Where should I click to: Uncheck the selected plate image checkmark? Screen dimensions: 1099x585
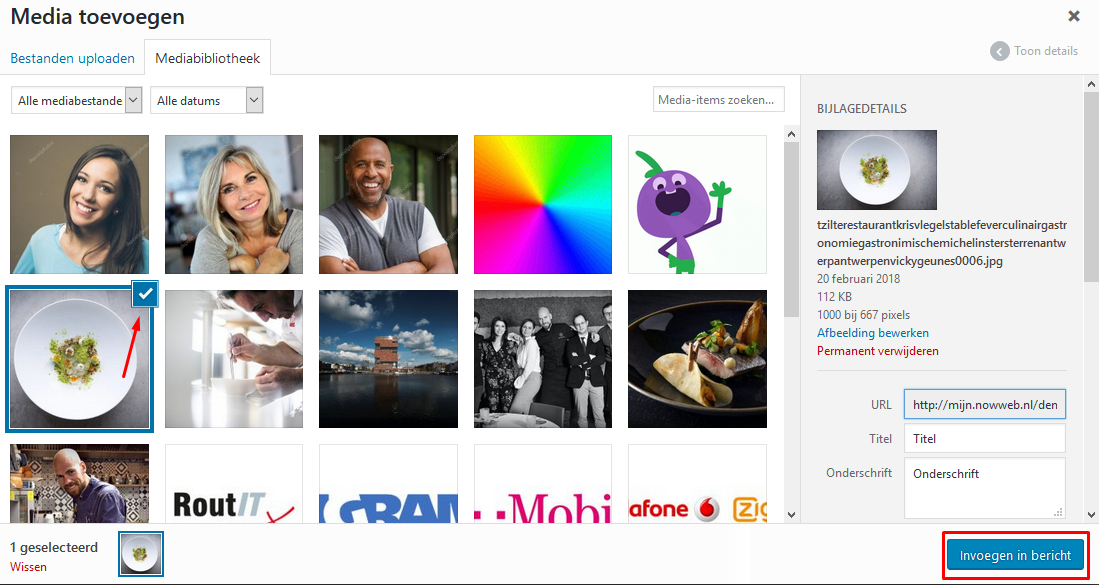tap(145, 295)
